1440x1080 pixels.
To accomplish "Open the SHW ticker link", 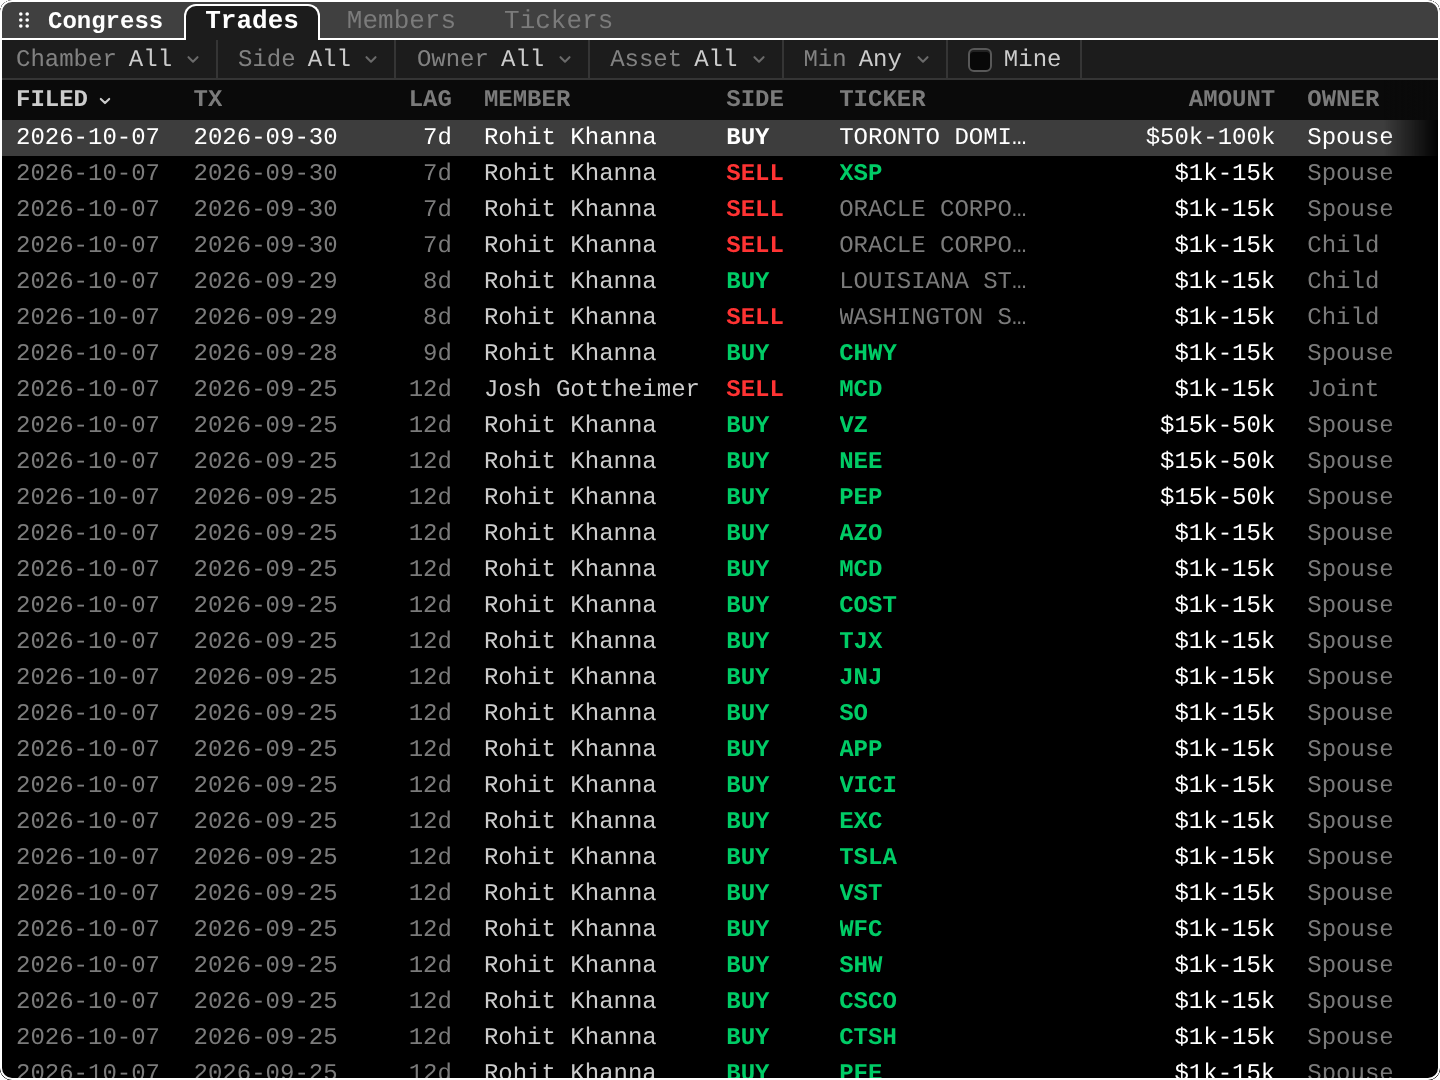I will point(861,965).
